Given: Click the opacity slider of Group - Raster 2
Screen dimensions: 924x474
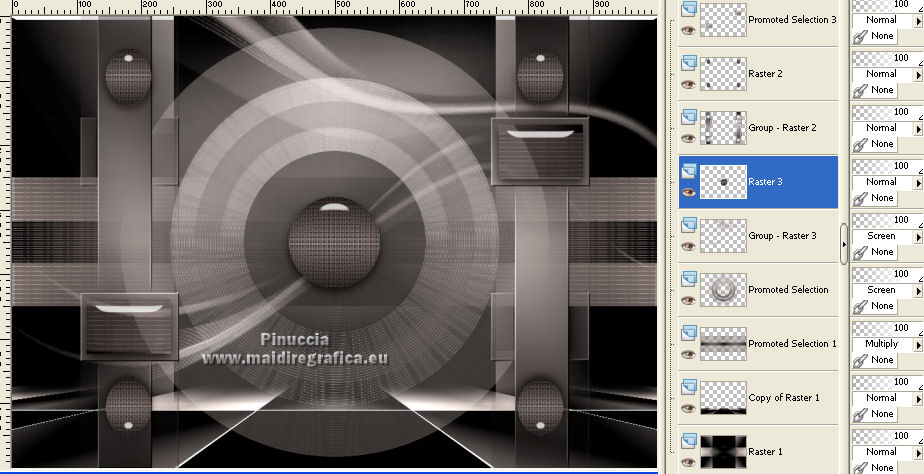Looking at the screenshot, I should [887, 112].
